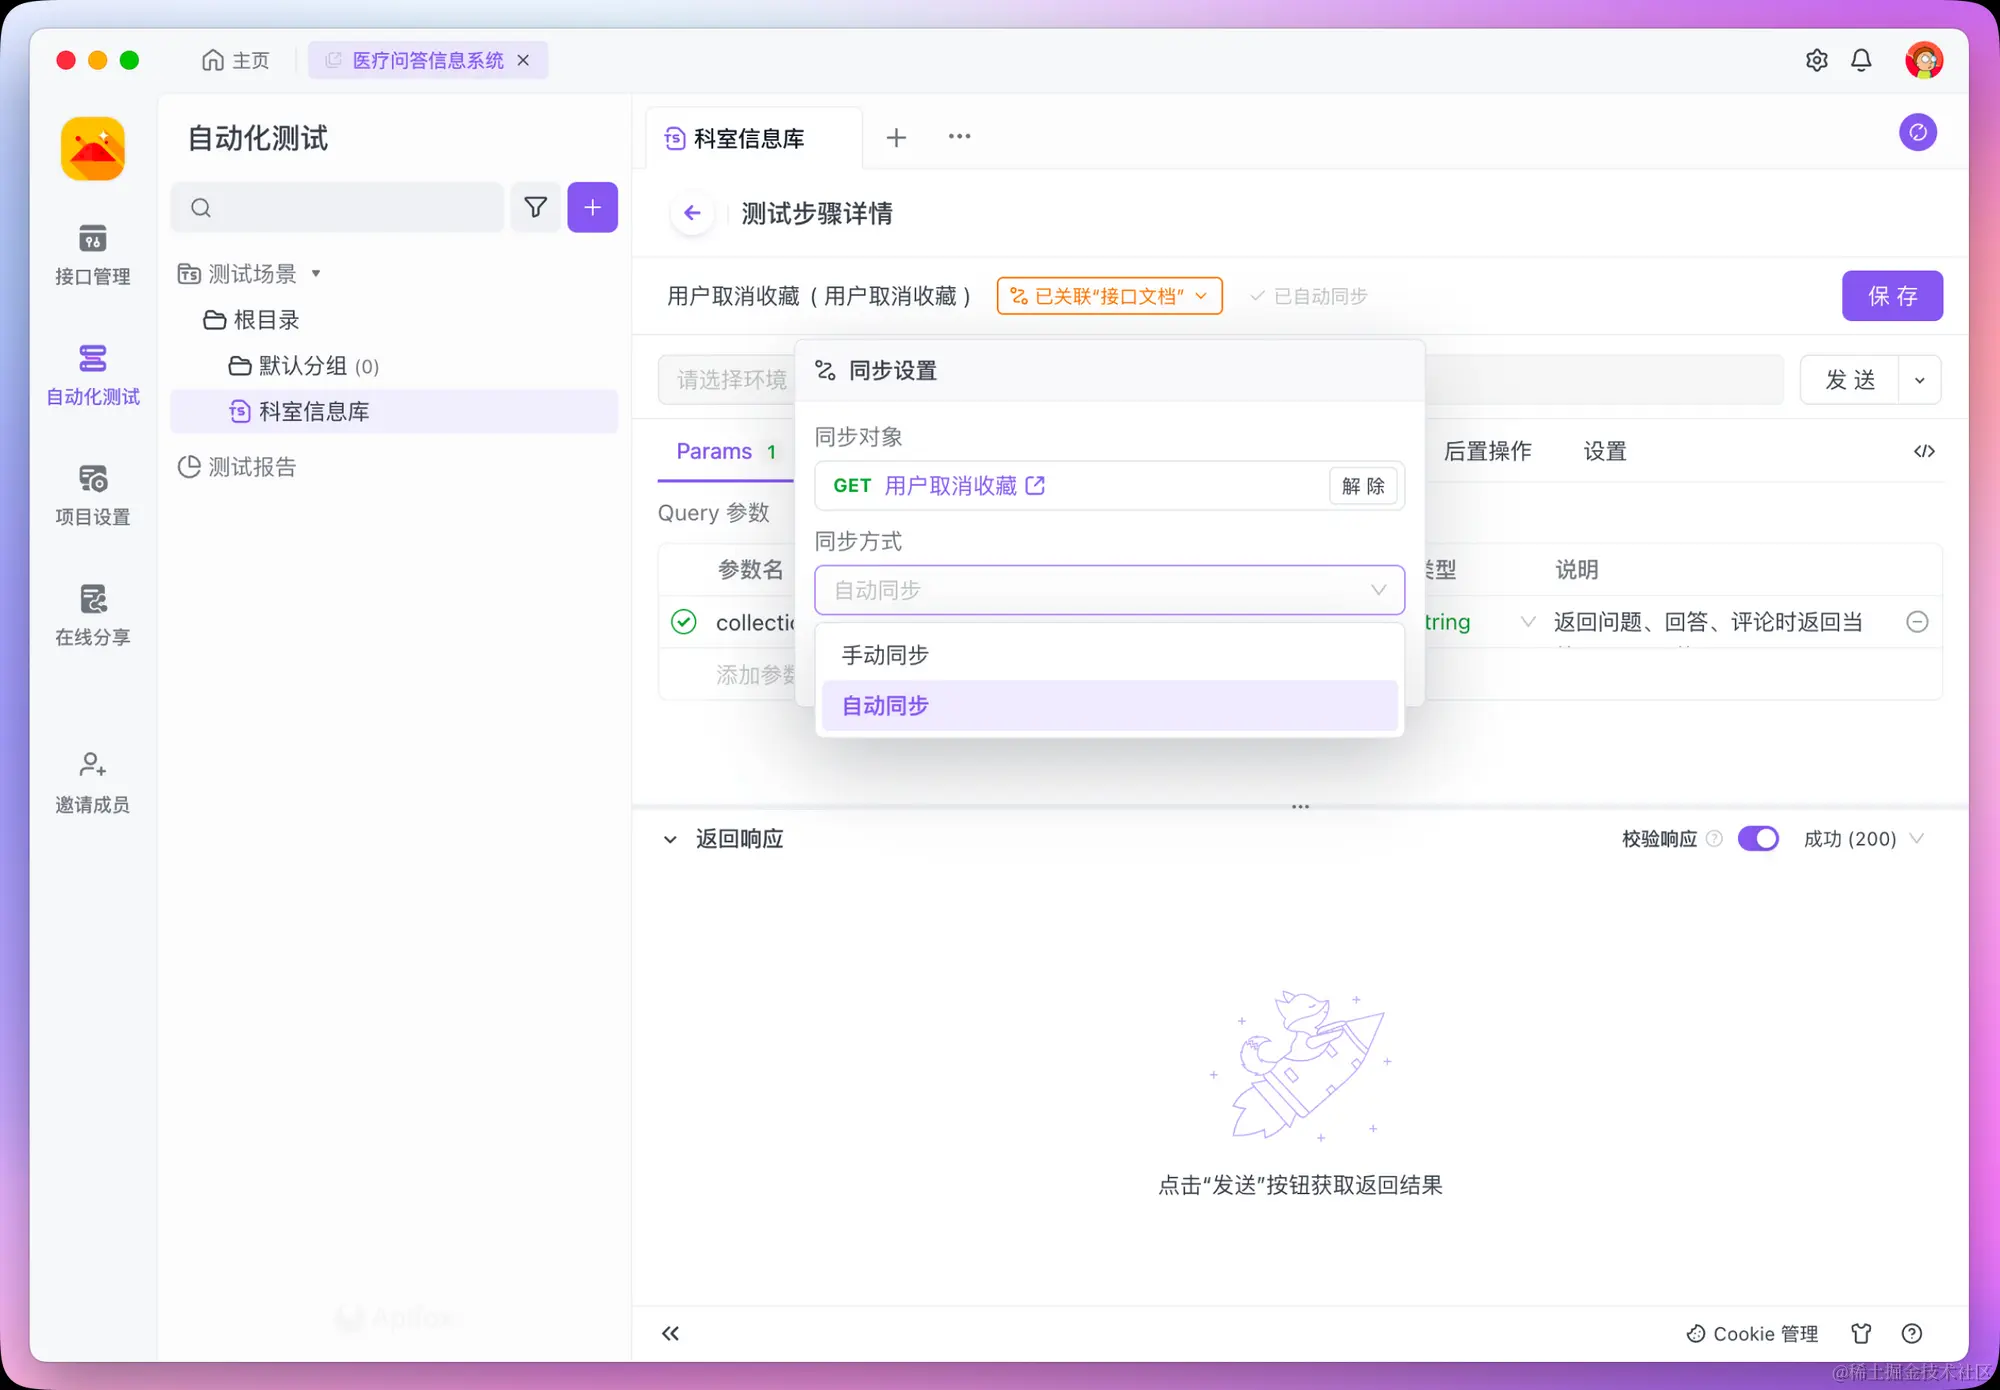Switch to 自动化测试 in sidebar
This screenshot has height=1390, width=2000.
(x=92, y=375)
